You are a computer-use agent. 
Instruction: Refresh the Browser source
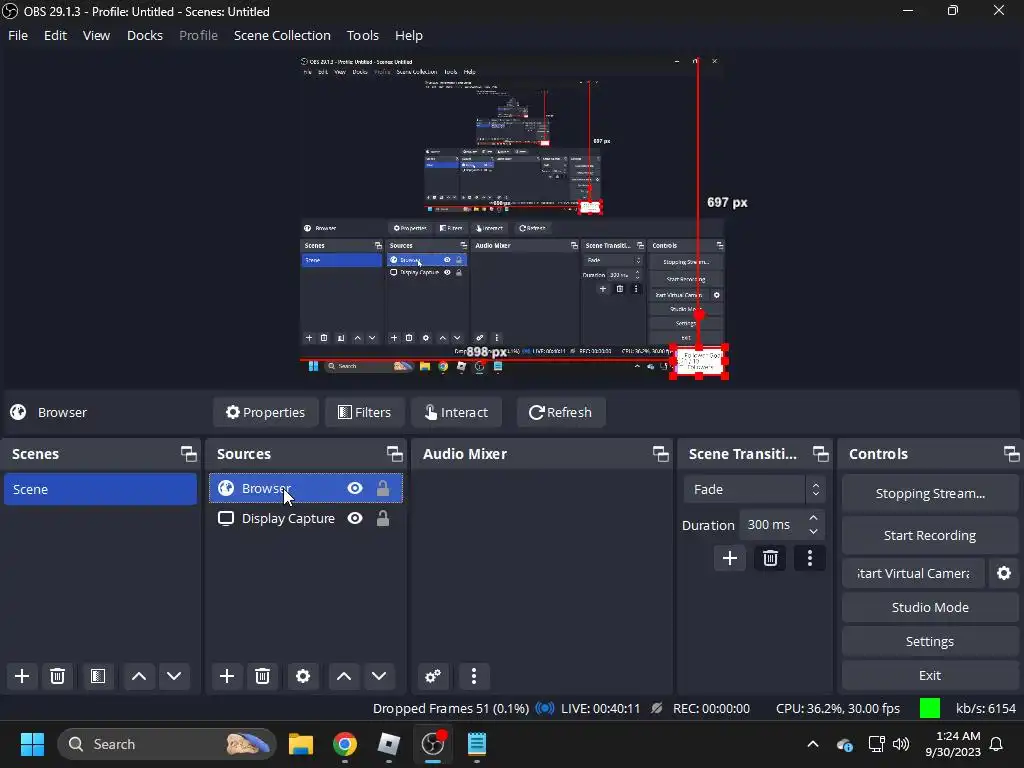click(x=561, y=412)
